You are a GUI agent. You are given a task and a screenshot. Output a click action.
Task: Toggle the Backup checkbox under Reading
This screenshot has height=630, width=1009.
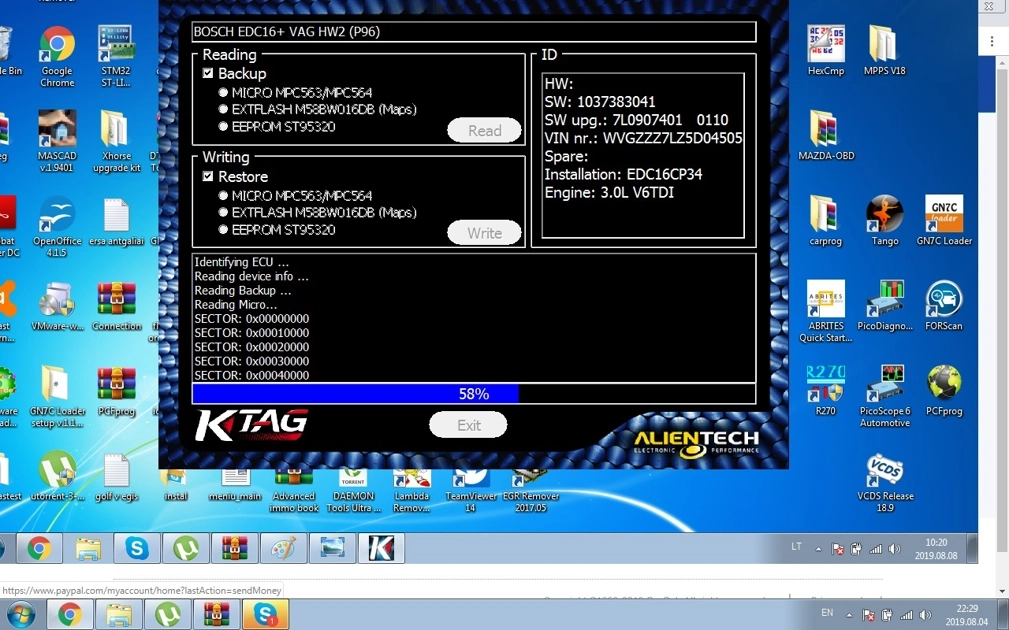coord(208,73)
